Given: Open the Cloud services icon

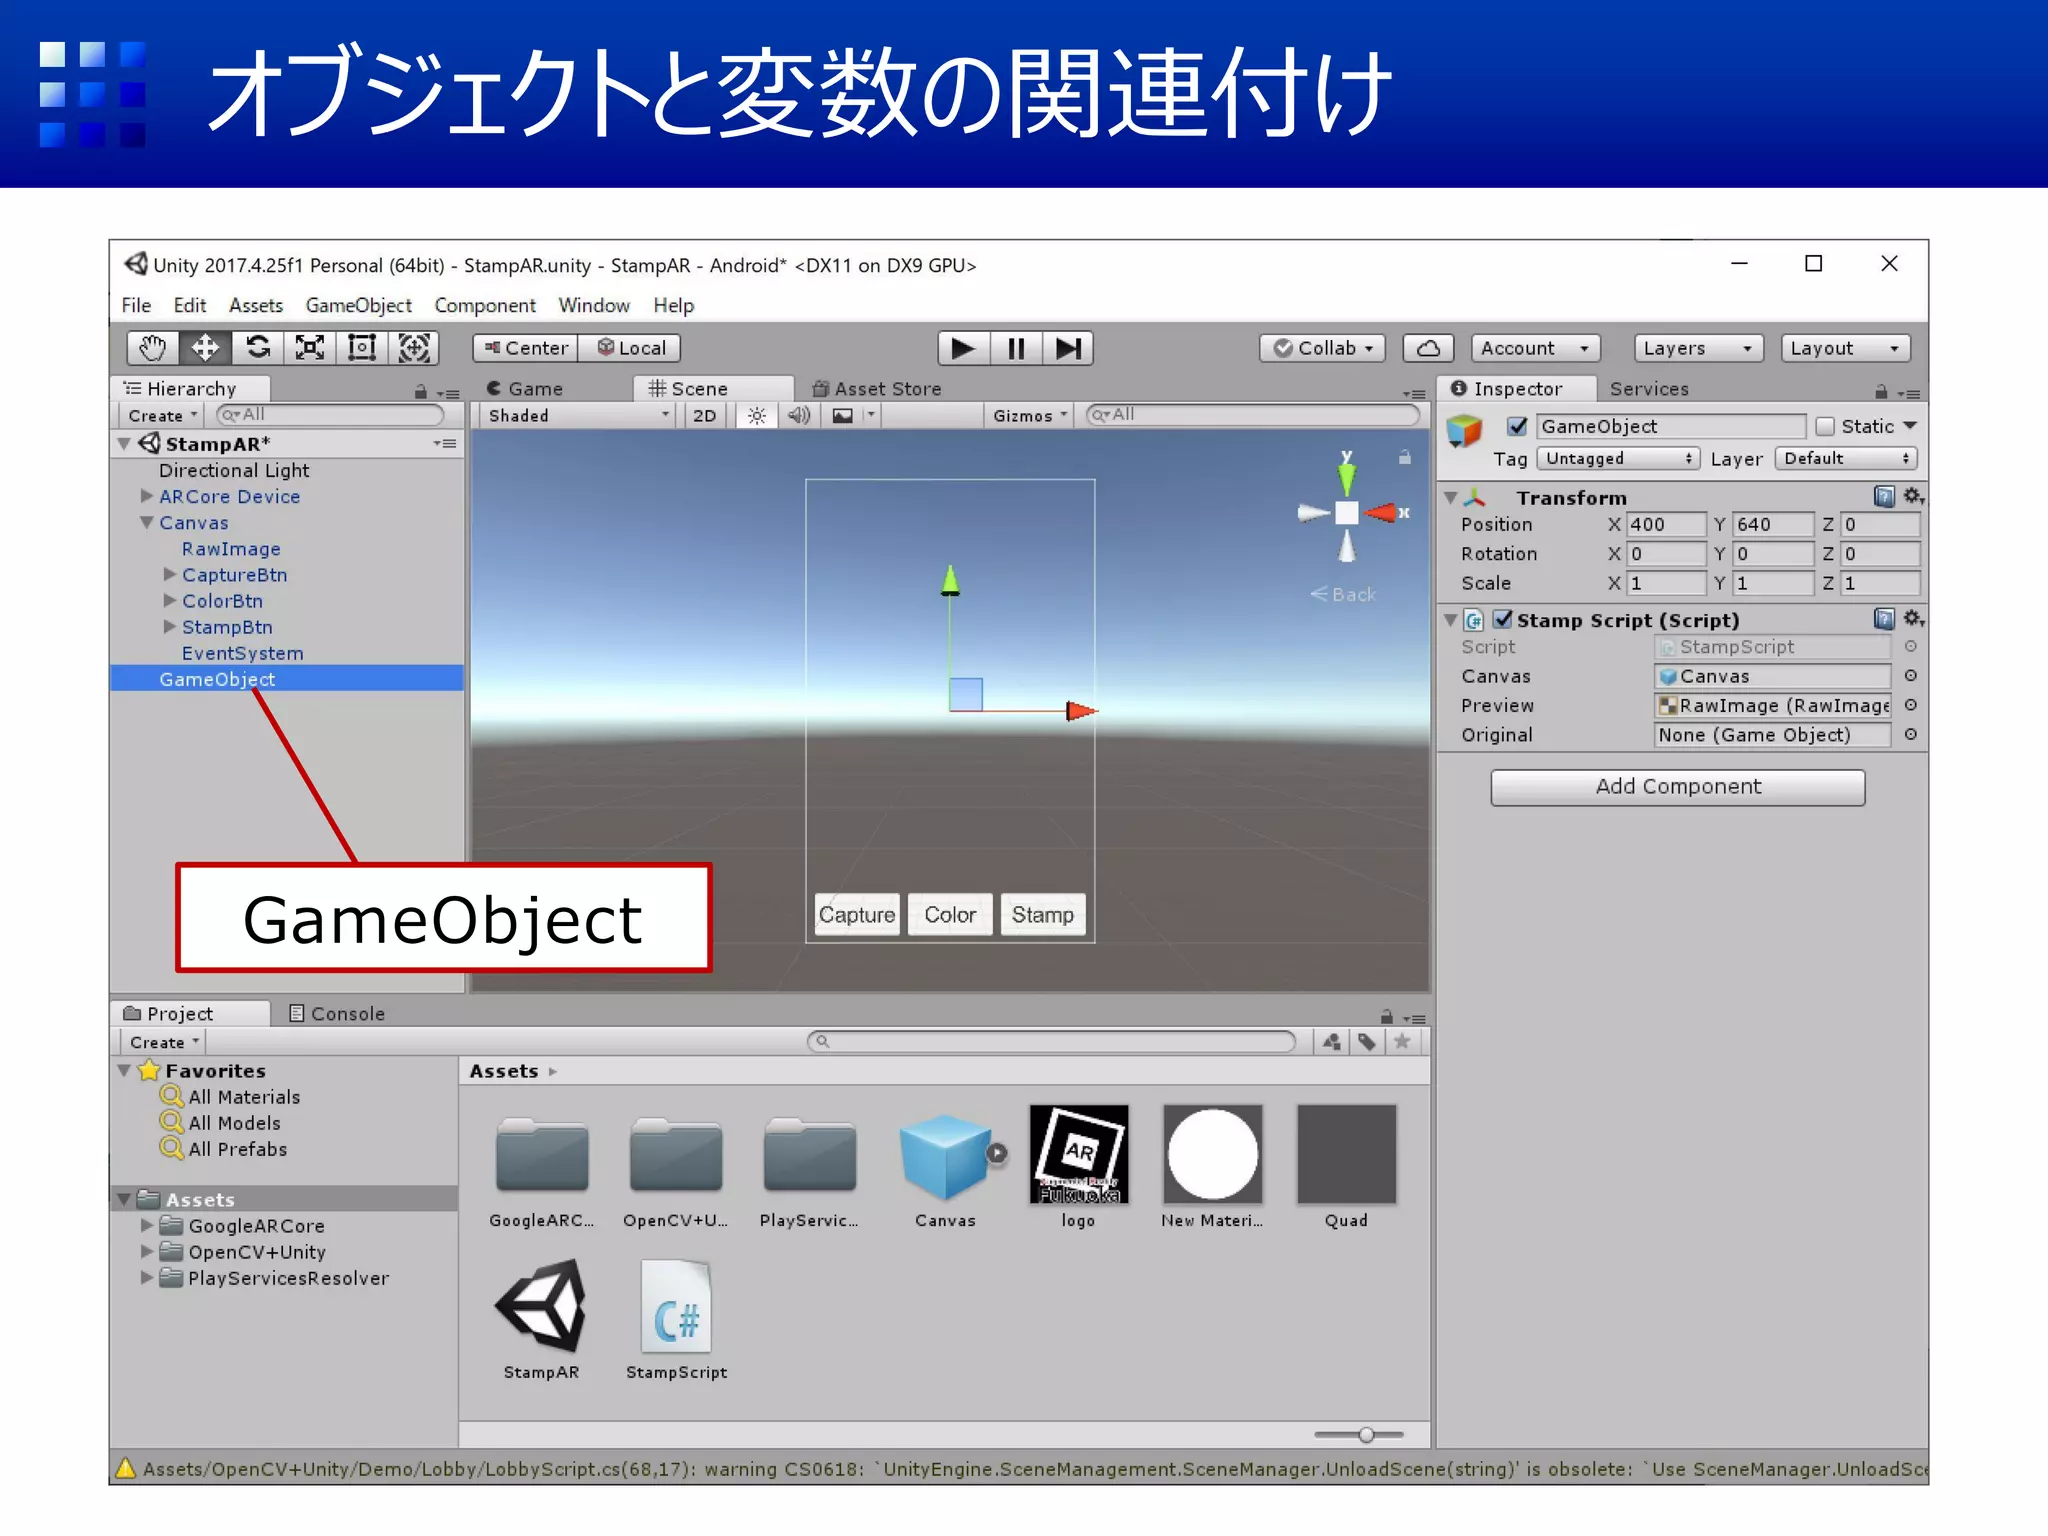Looking at the screenshot, I should click(1428, 348).
